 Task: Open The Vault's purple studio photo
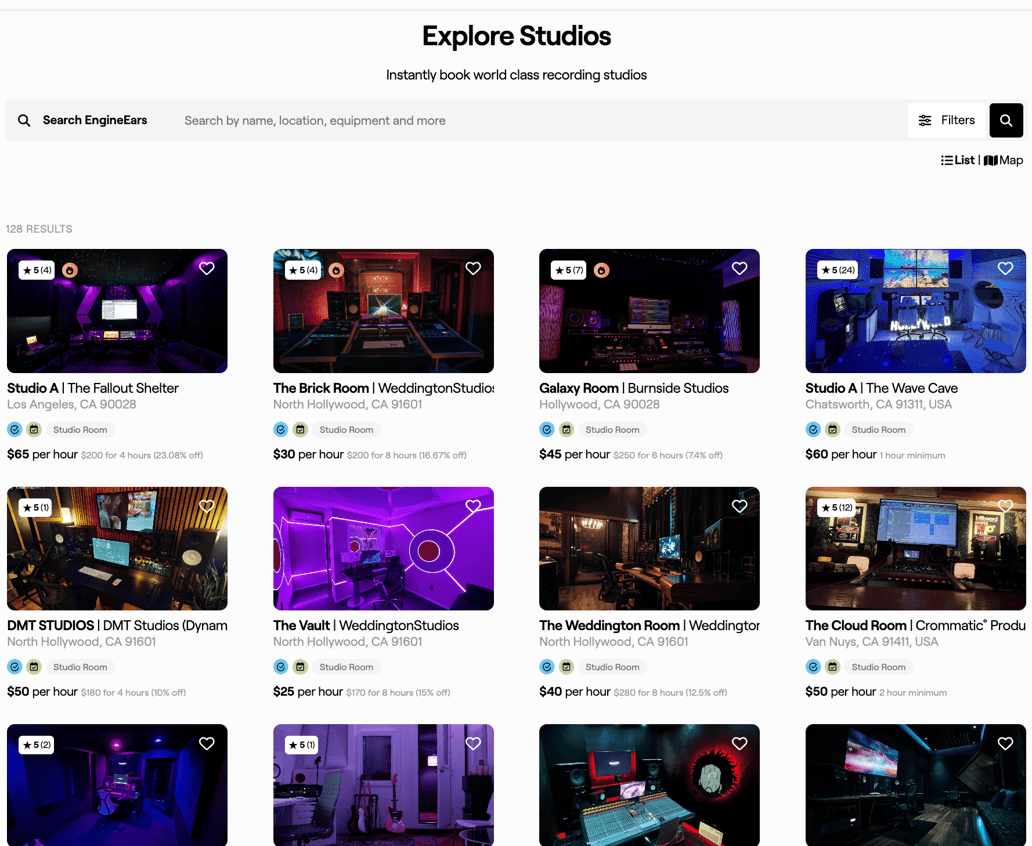(x=383, y=548)
